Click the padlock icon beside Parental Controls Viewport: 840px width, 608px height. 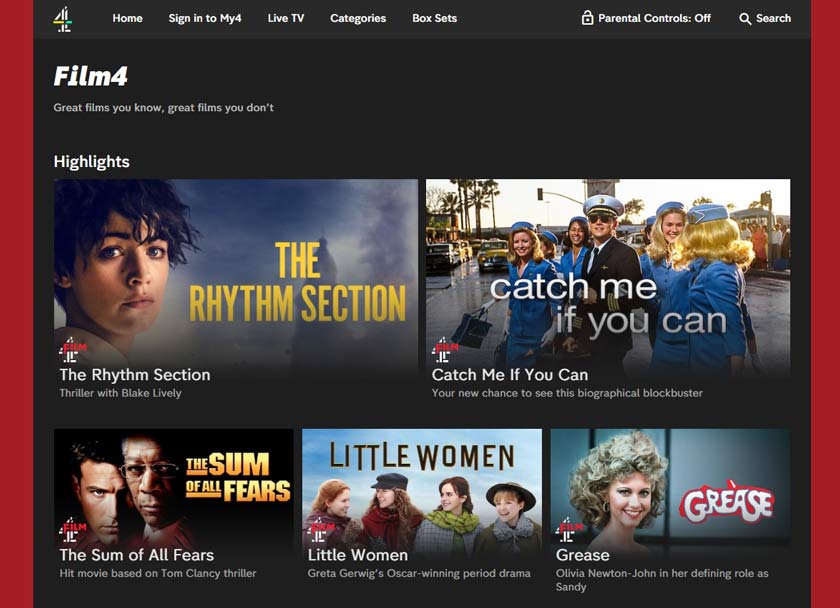click(x=587, y=18)
